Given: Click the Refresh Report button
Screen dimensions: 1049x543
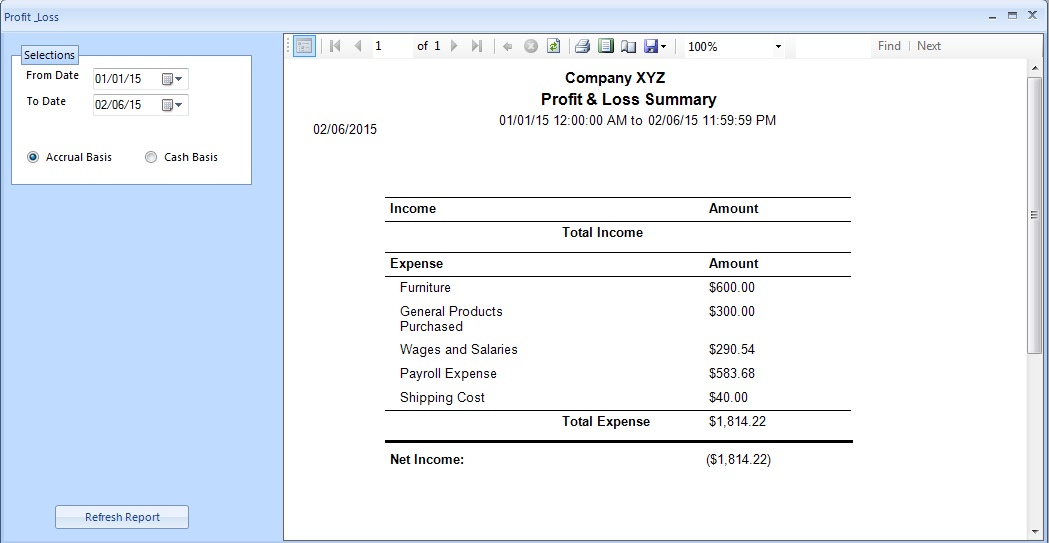Looking at the screenshot, I should pyautogui.click(x=122, y=517).
